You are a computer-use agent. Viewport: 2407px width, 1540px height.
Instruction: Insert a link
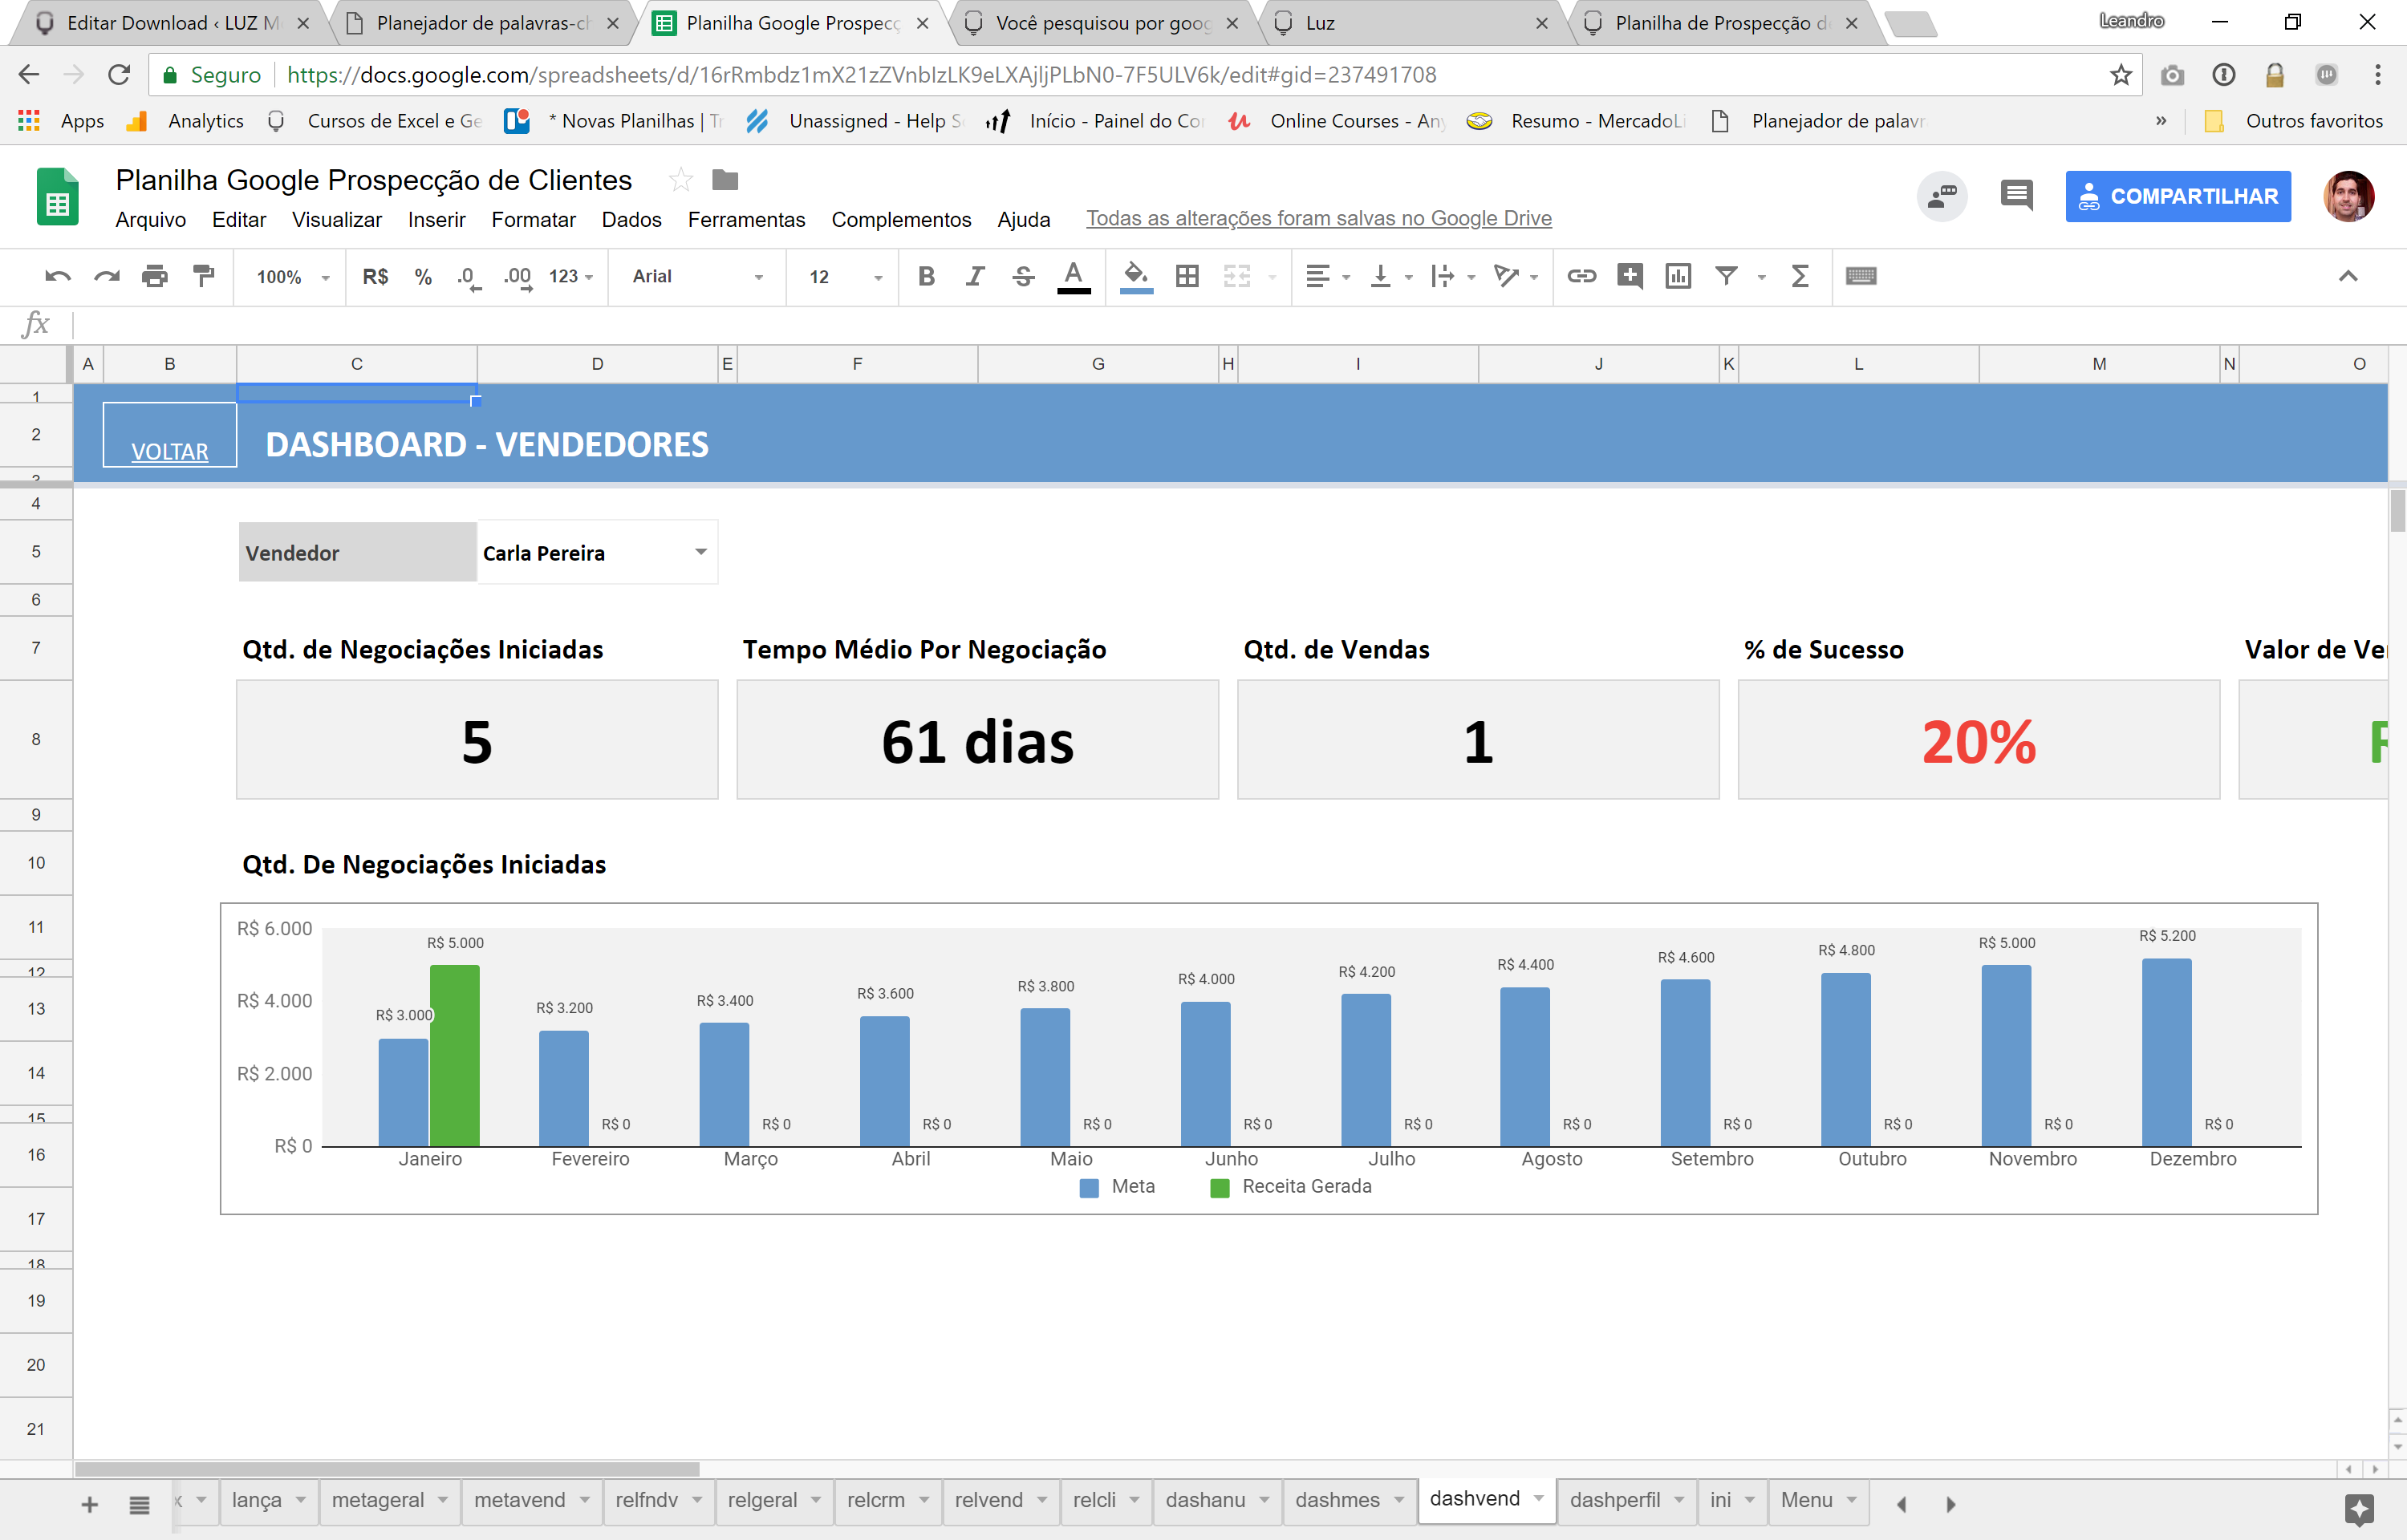1582,277
